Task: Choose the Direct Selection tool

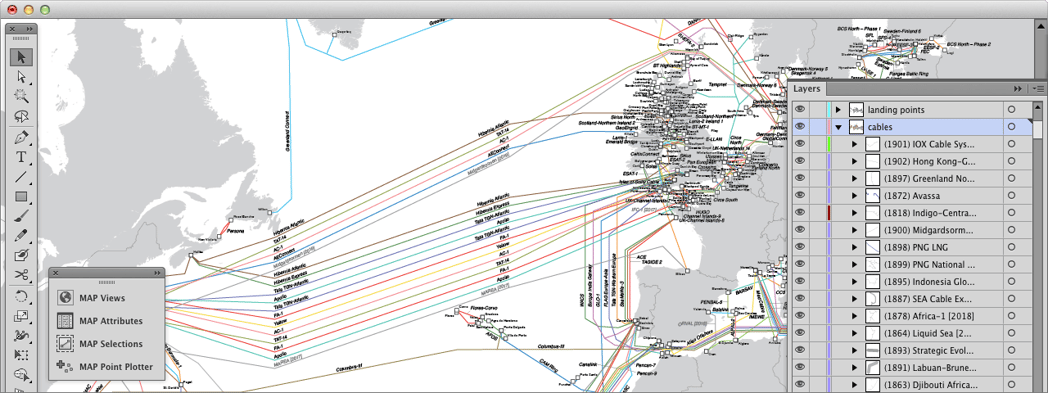Action: (x=21, y=77)
